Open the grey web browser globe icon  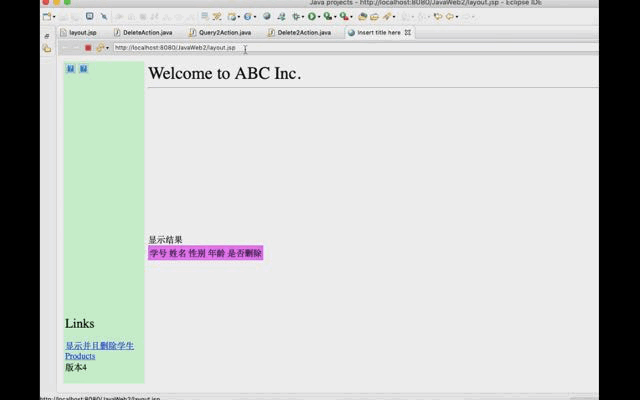coord(267,16)
